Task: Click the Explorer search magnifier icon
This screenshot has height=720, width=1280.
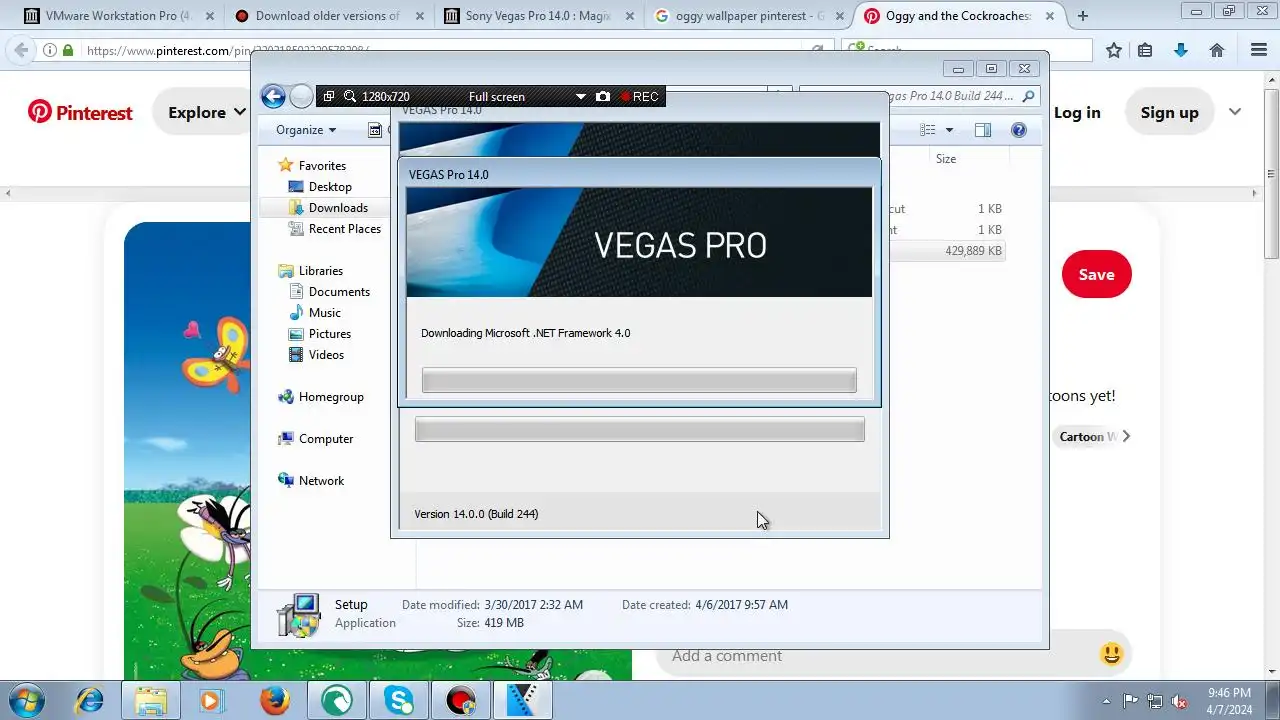Action: (x=1027, y=97)
